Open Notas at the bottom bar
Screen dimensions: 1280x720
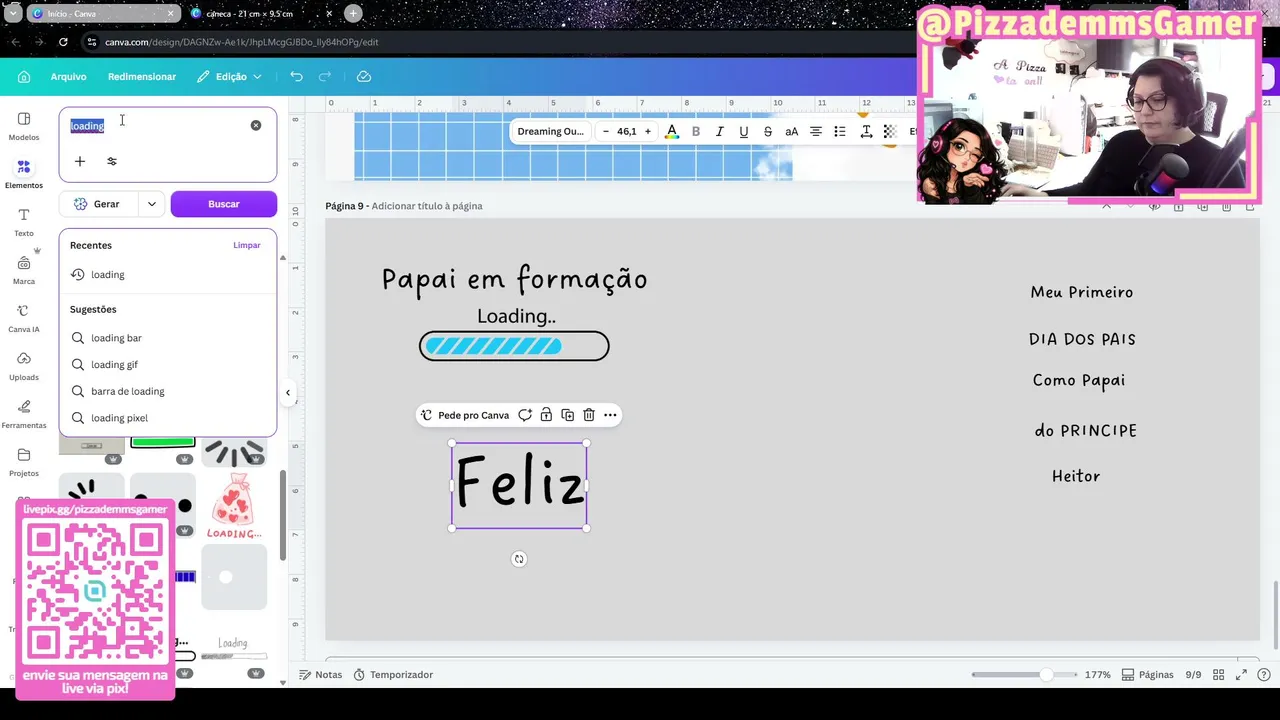tap(321, 675)
